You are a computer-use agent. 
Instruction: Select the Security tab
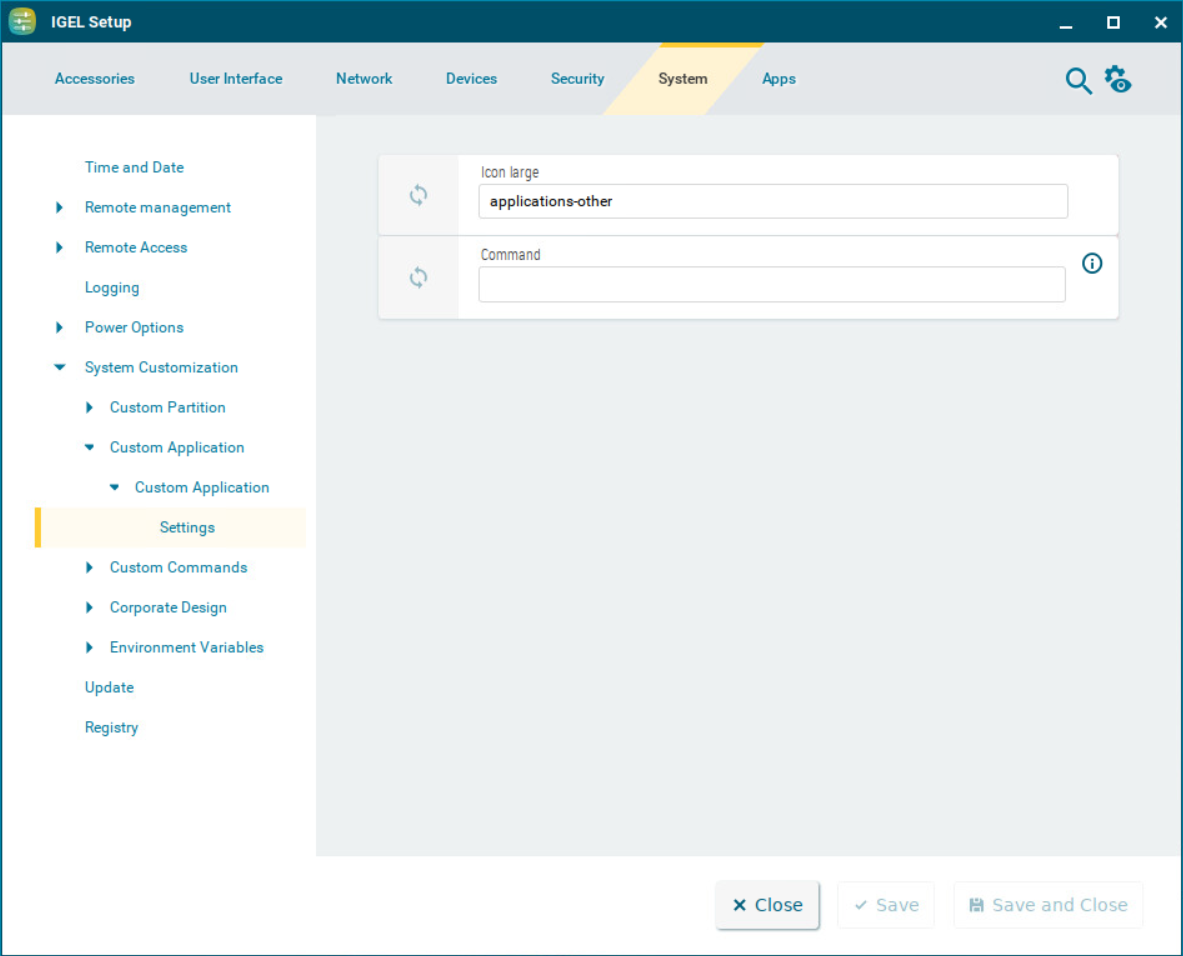pyautogui.click(x=577, y=78)
